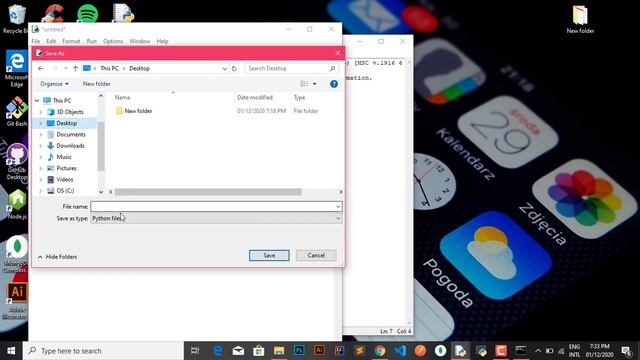Viewport: 640px width, 360px height.
Task: Open File Explorer from taskbar
Action: click(x=279, y=351)
